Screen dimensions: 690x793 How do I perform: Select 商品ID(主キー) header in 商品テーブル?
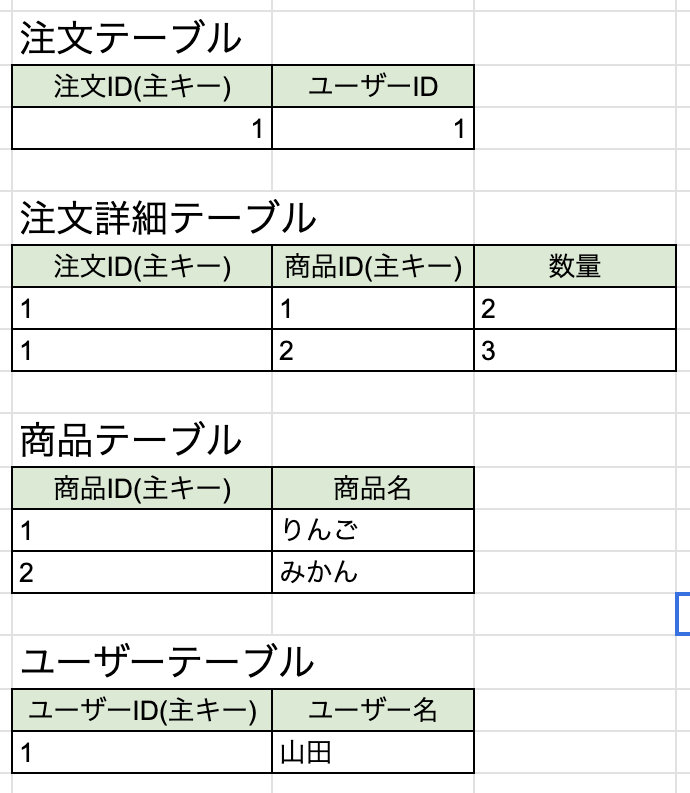(x=142, y=488)
